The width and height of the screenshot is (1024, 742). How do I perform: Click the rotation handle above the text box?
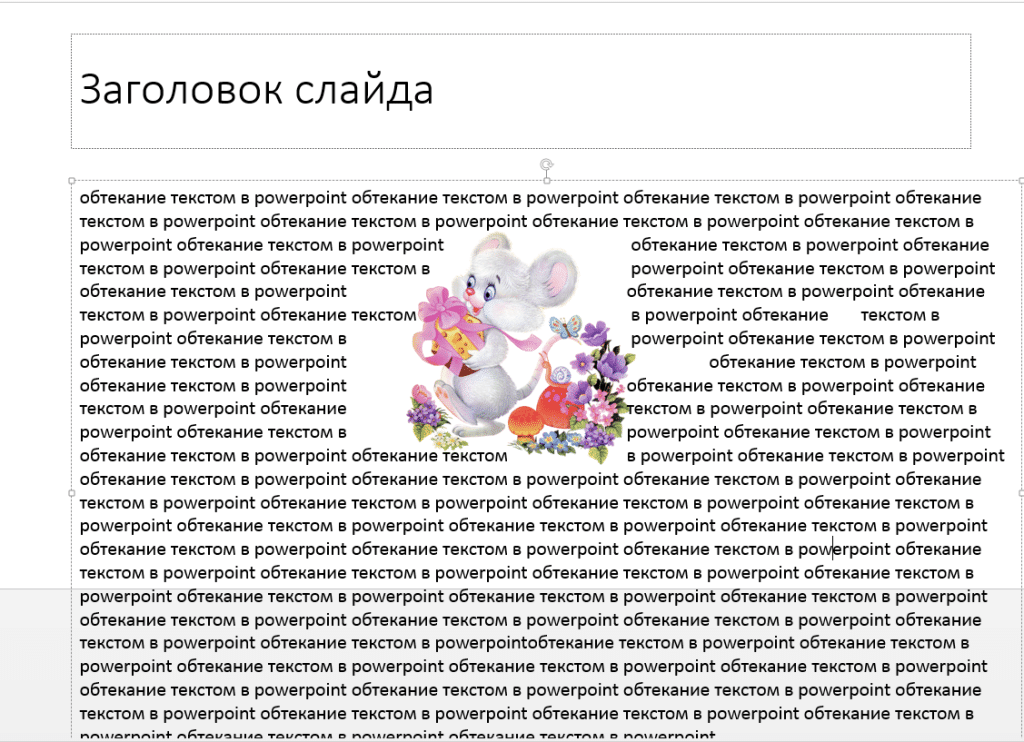[547, 165]
